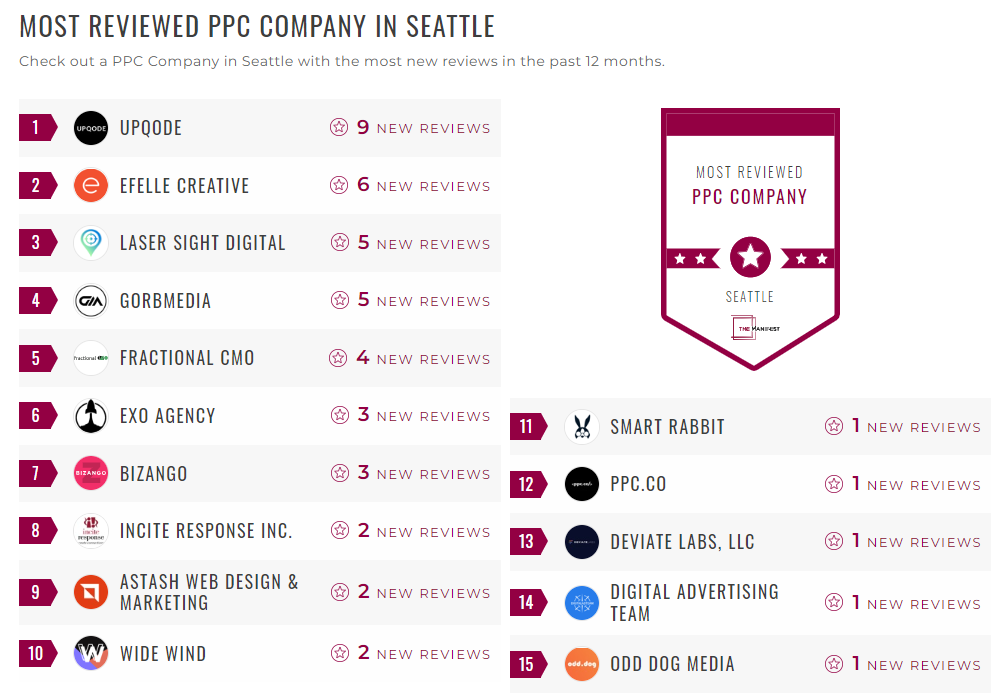The height and width of the screenshot is (700, 1004).
Task: Click the Smart Rabbit bunny logo
Action: tap(582, 426)
